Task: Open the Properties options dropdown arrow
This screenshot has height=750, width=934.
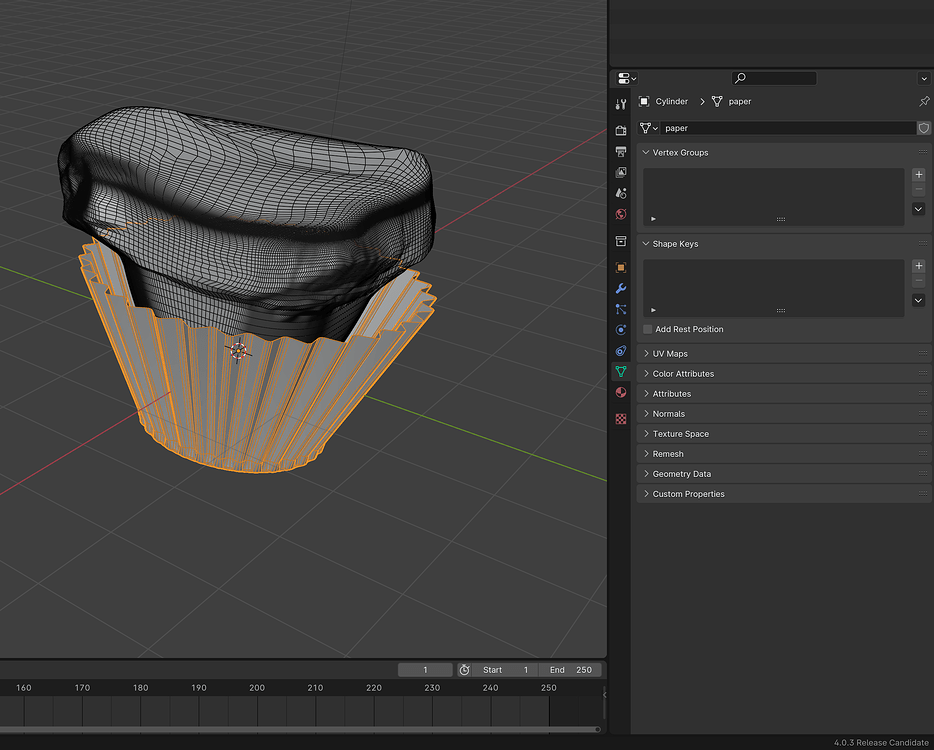Action: click(x=924, y=78)
